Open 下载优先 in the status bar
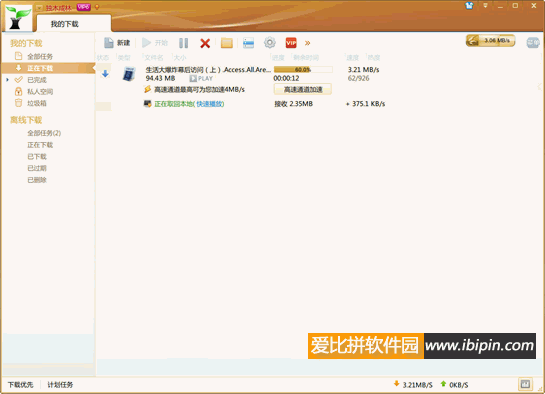 click(x=21, y=385)
